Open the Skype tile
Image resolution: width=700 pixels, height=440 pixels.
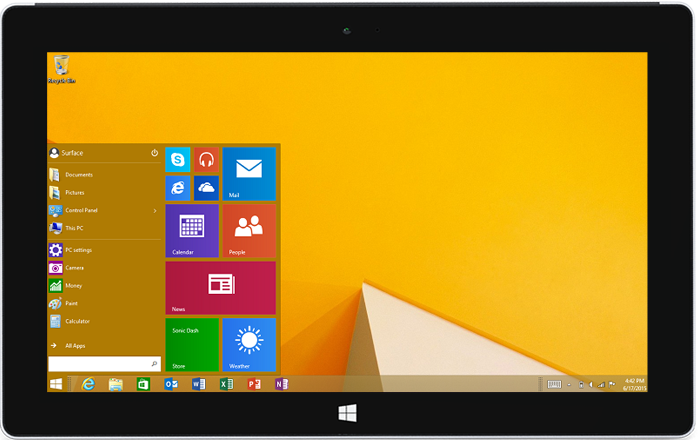click(178, 159)
